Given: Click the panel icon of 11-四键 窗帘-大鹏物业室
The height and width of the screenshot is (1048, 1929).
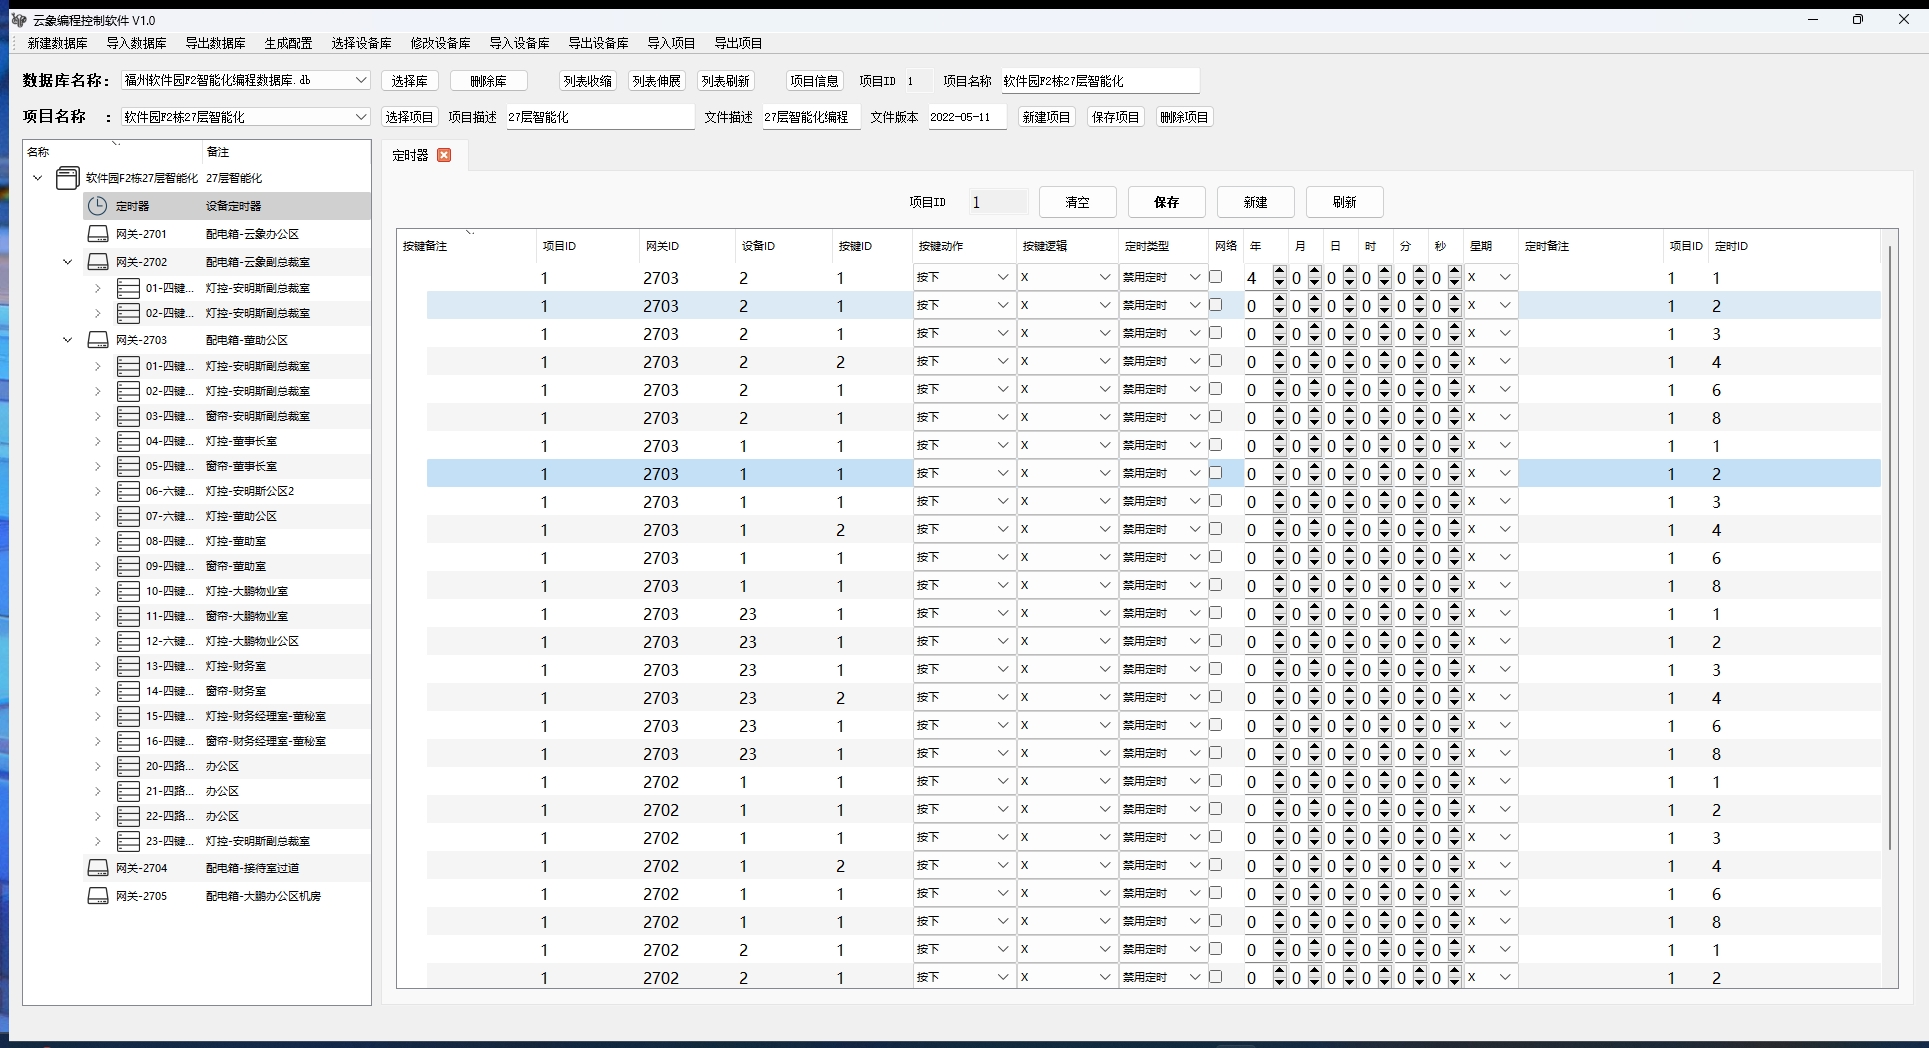Looking at the screenshot, I should [128, 616].
